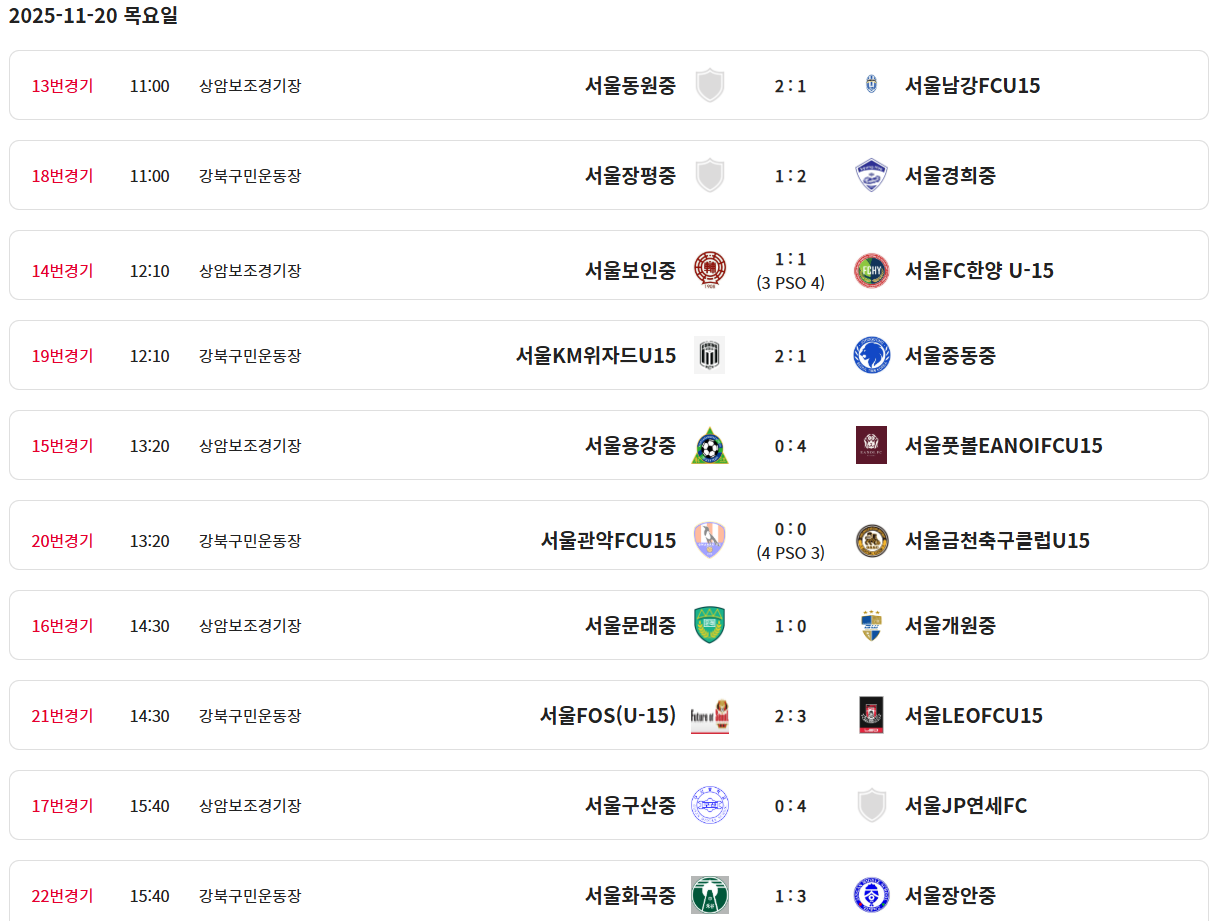
Task: Click the 서울FC한양 U-15 team crest
Action: pyautogui.click(x=871, y=270)
